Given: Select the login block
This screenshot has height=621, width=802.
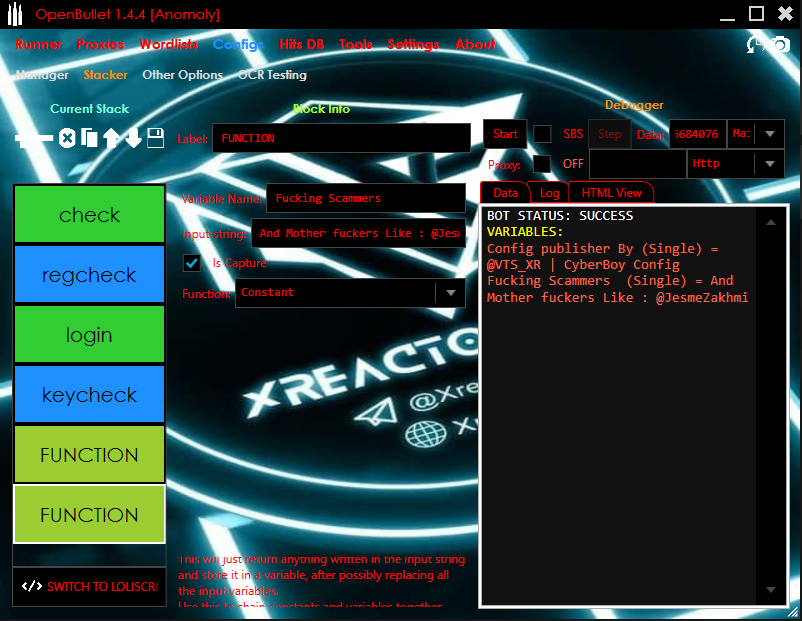Looking at the screenshot, I should point(90,334).
